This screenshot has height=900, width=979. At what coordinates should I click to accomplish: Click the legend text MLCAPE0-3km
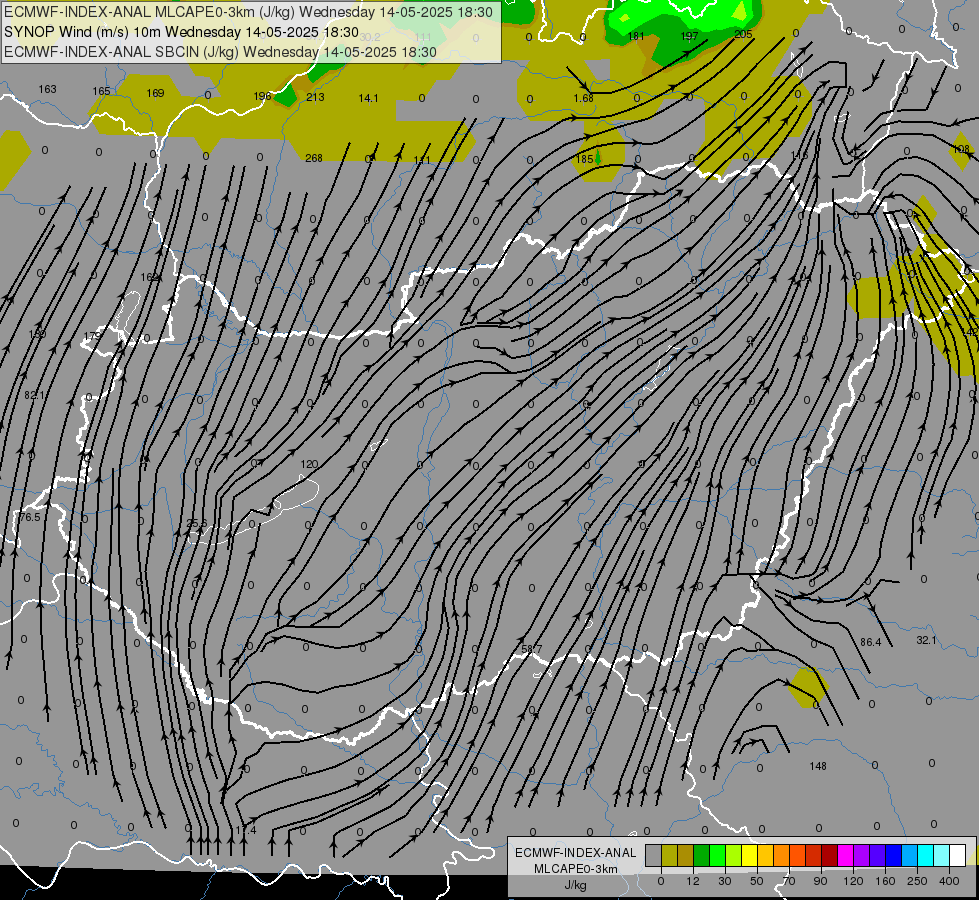(x=576, y=869)
